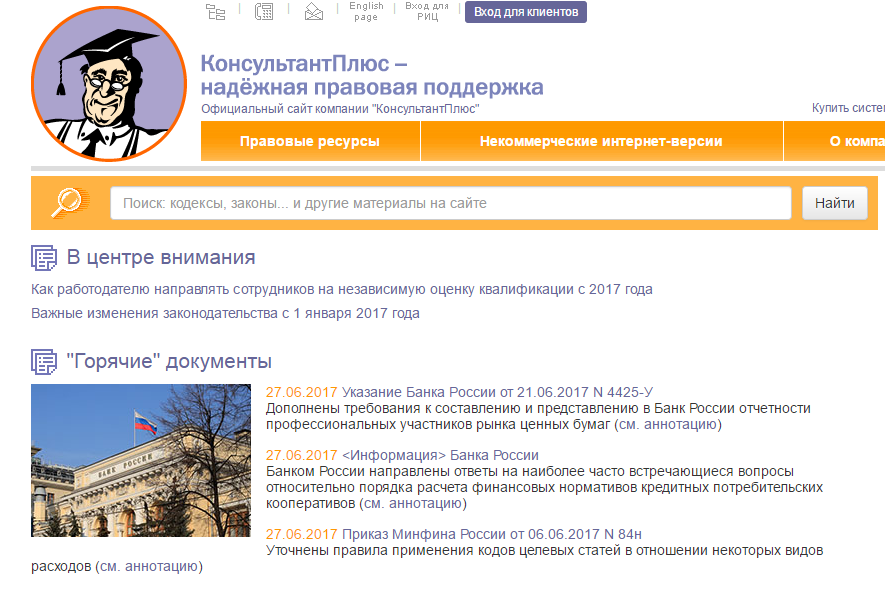Open the site map icon
The width and height of the screenshot is (885, 591).
click(x=216, y=11)
